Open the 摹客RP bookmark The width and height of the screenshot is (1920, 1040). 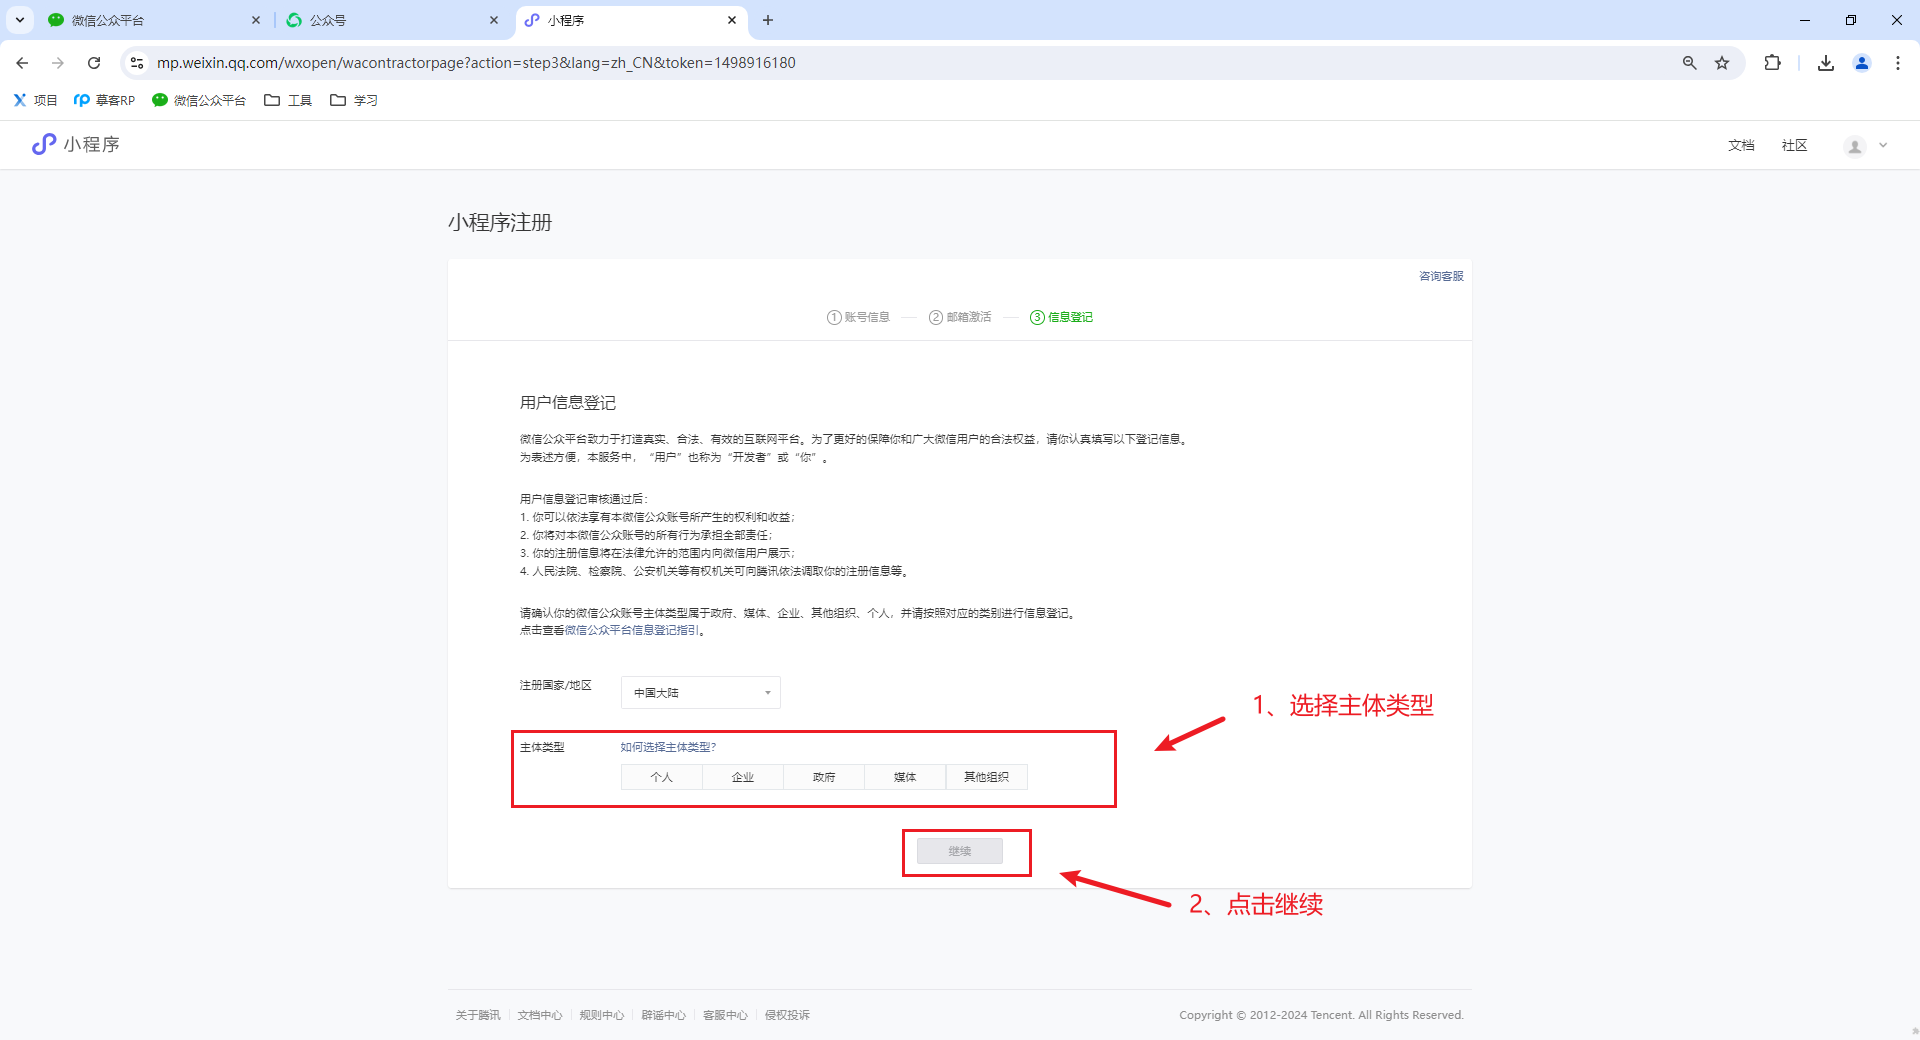[104, 100]
